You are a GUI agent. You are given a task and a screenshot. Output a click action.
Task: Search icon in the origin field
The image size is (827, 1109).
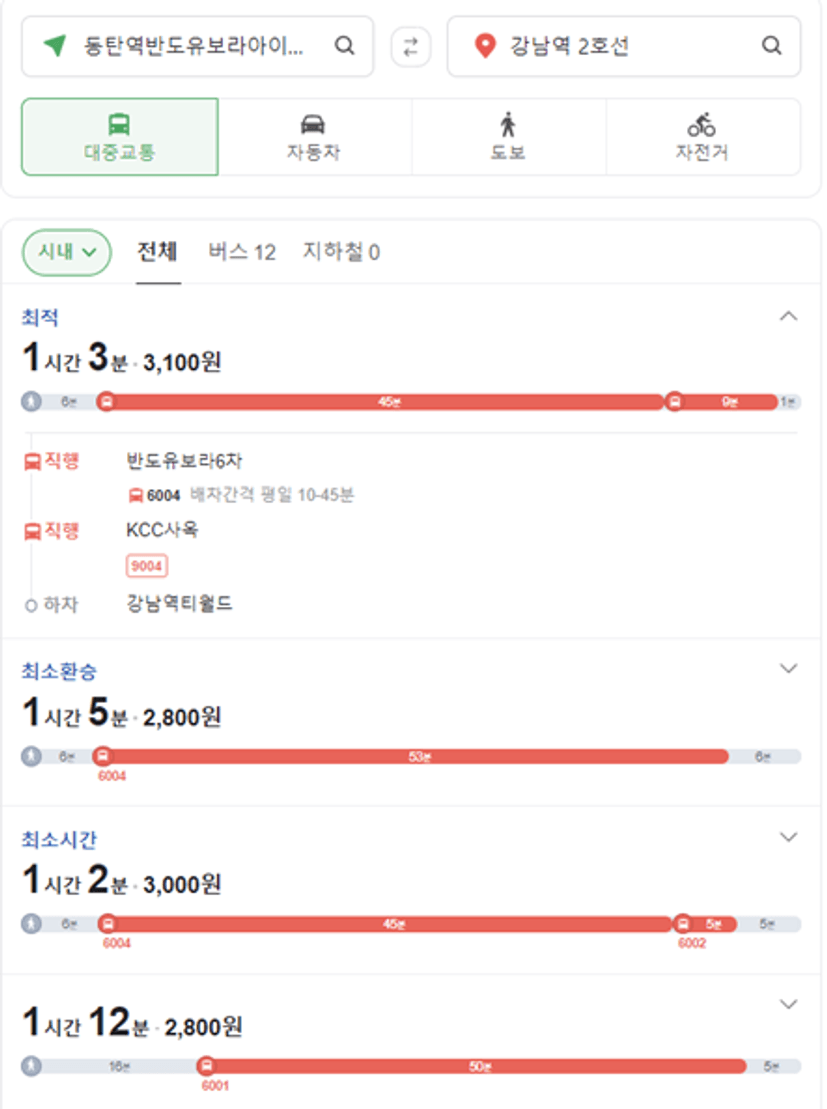(345, 46)
